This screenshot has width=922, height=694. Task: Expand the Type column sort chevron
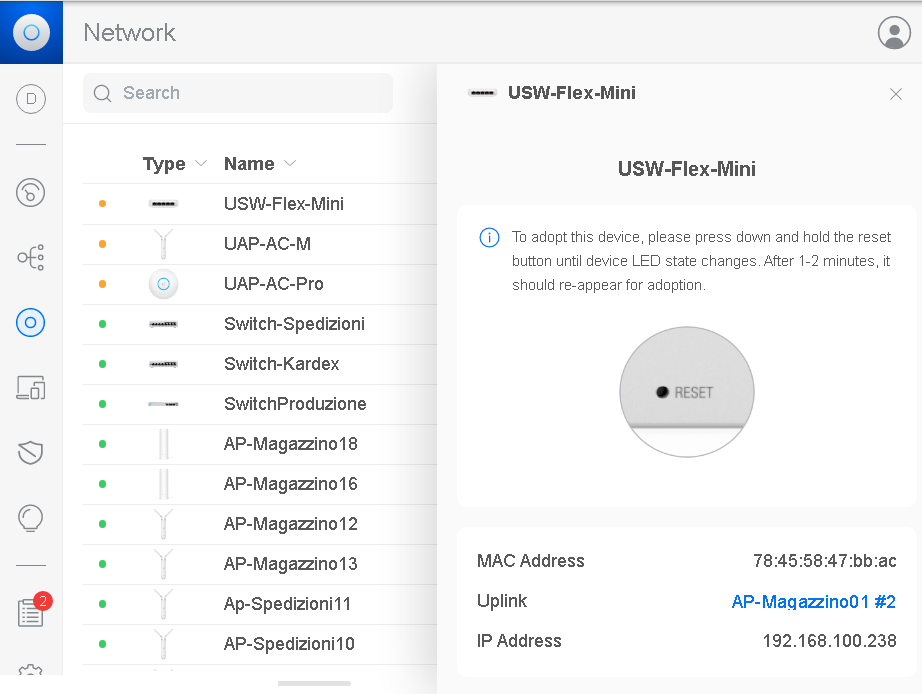(x=201, y=164)
